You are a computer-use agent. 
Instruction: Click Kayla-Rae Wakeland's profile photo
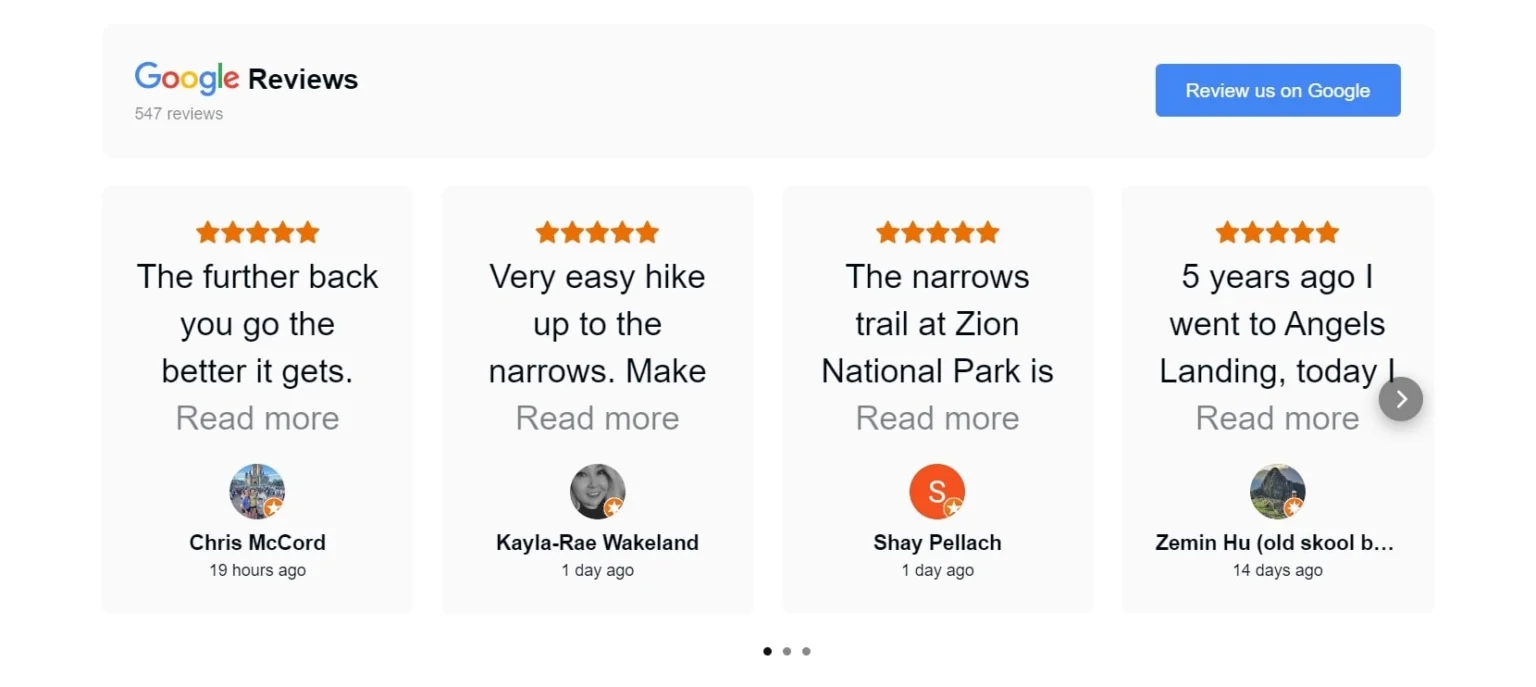pyautogui.click(x=597, y=491)
